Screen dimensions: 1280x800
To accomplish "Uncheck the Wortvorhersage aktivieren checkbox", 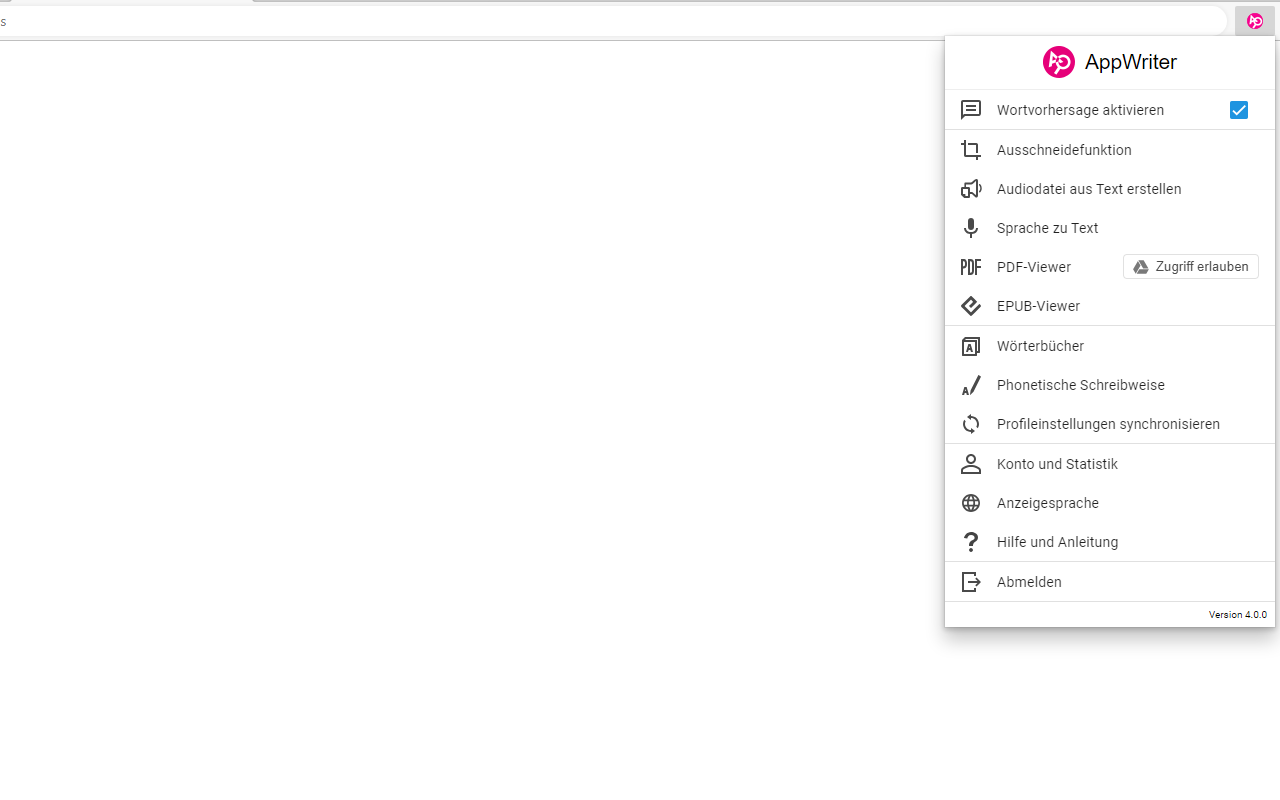I will 1239,110.
